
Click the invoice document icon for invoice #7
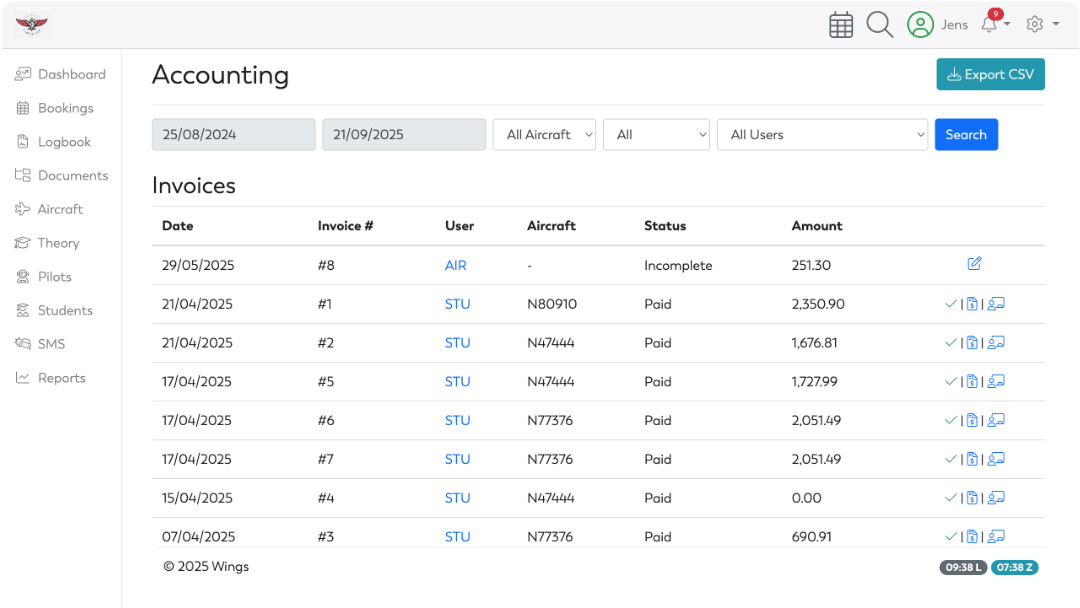tap(972, 459)
